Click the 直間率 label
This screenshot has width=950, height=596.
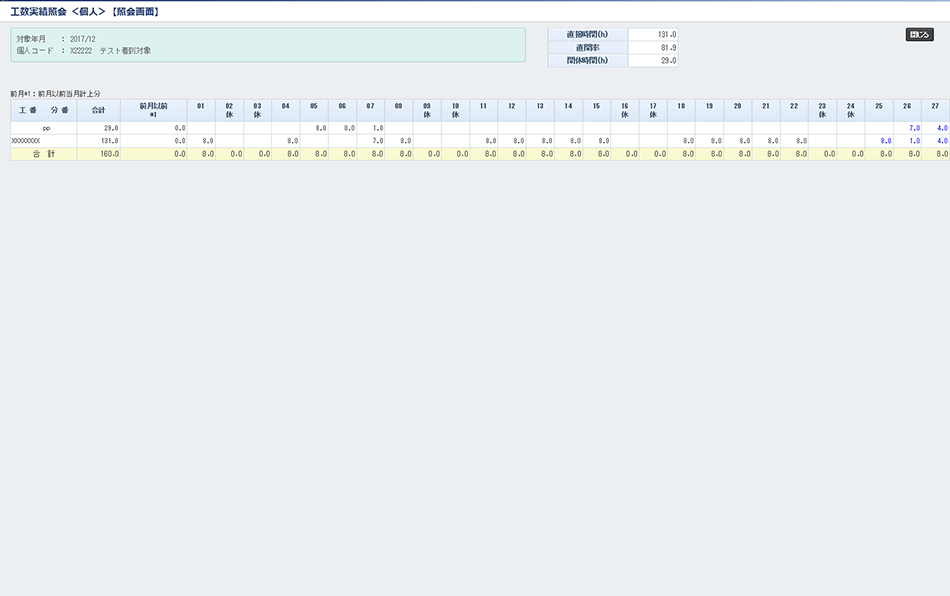coord(588,48)
